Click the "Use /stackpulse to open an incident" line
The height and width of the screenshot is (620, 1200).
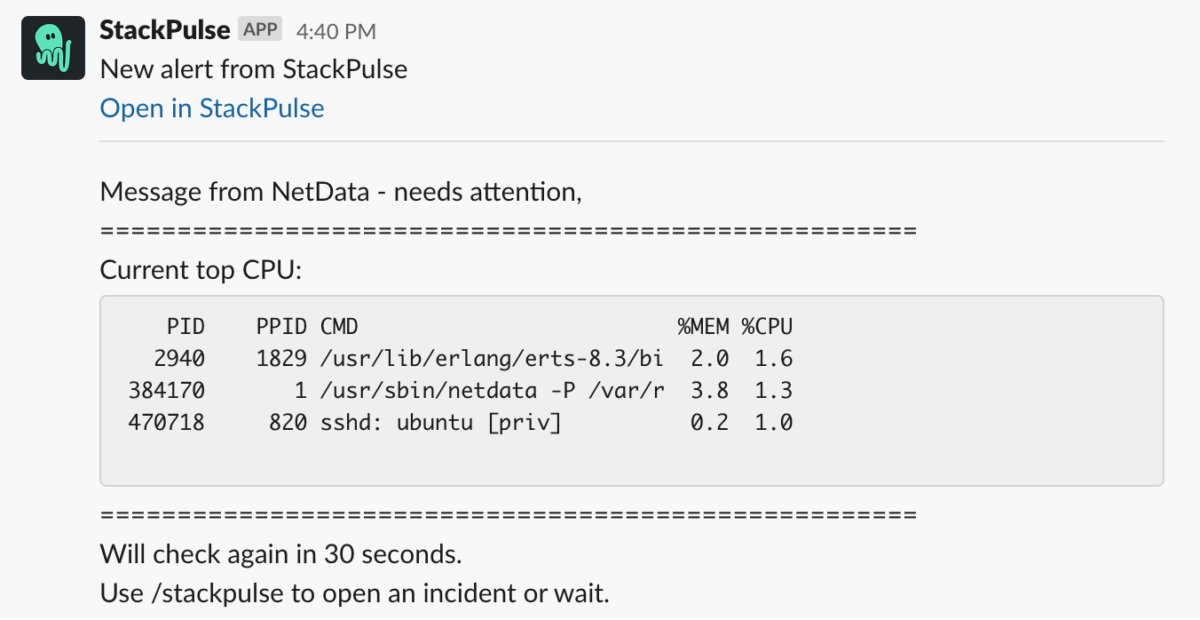click(354, 593)
